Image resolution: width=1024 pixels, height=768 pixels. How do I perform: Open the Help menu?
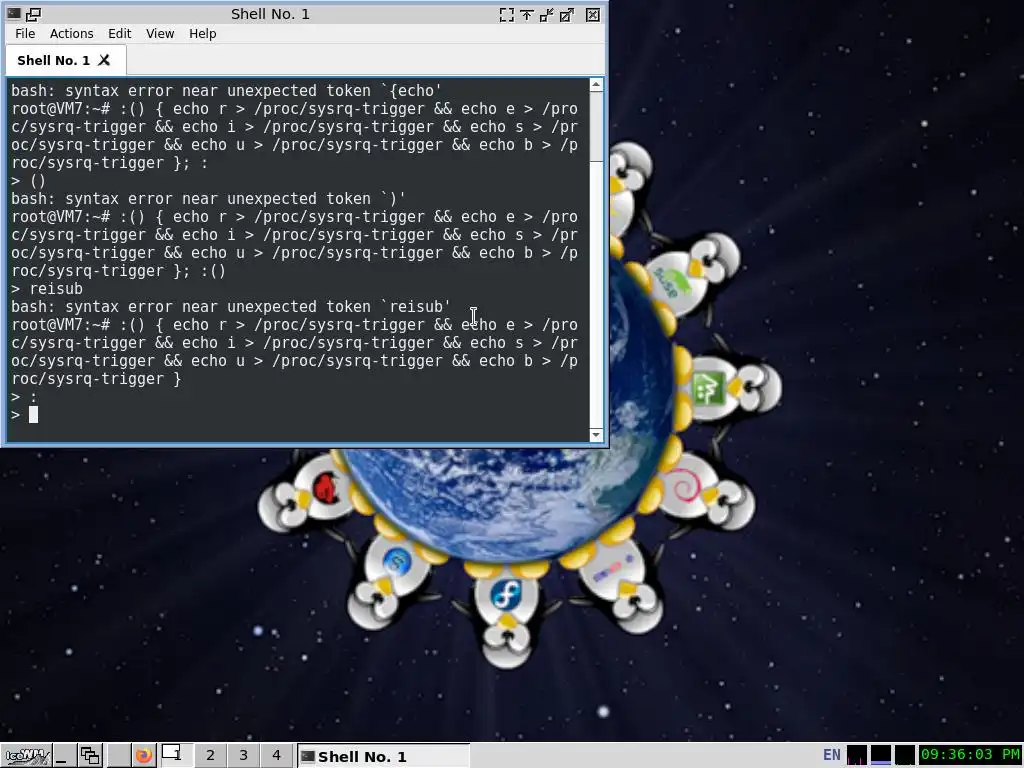point(202,33)
